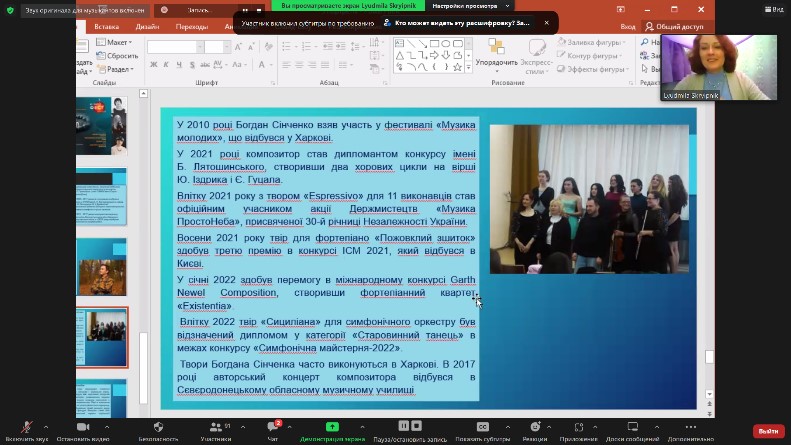Click the green encryption shield icon
The width and height of the screenshot is (791, 445).
(x=10, y=10)
